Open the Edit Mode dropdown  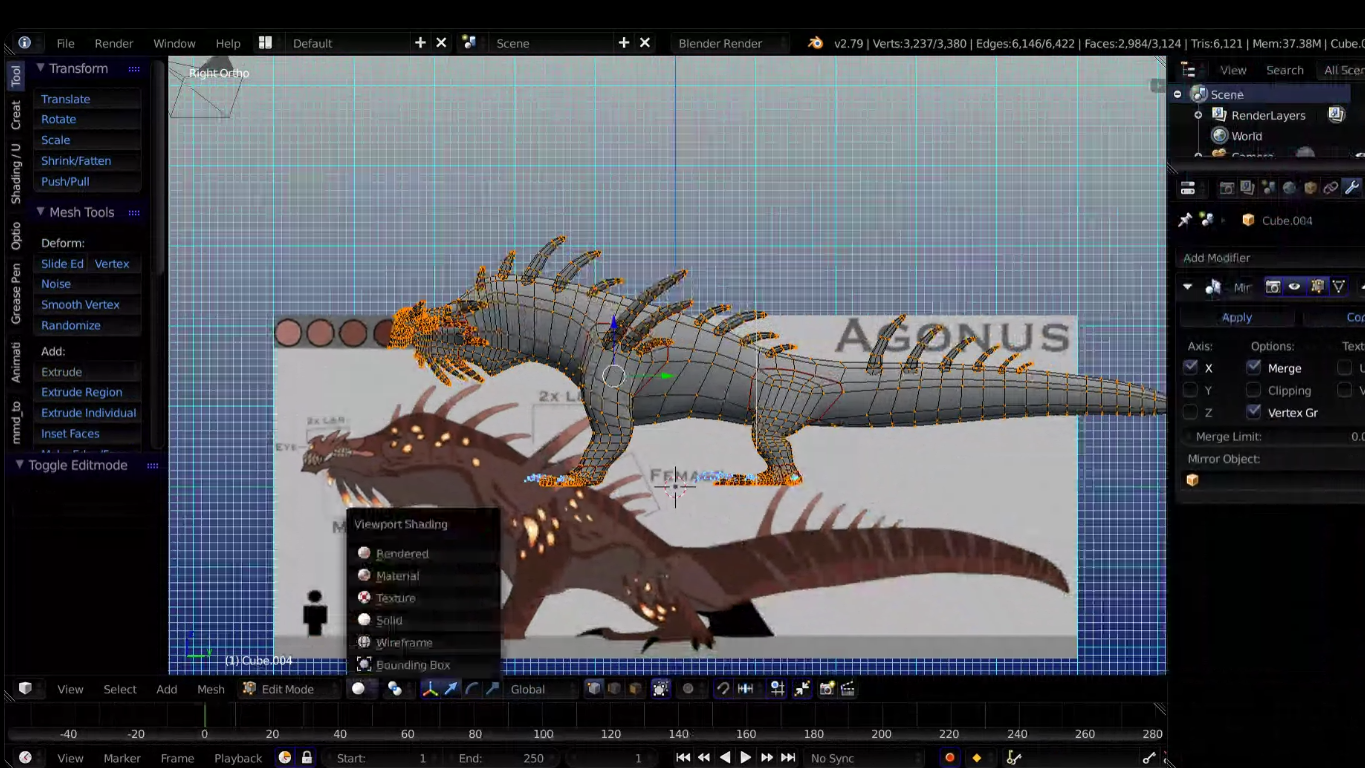[288, 689]
